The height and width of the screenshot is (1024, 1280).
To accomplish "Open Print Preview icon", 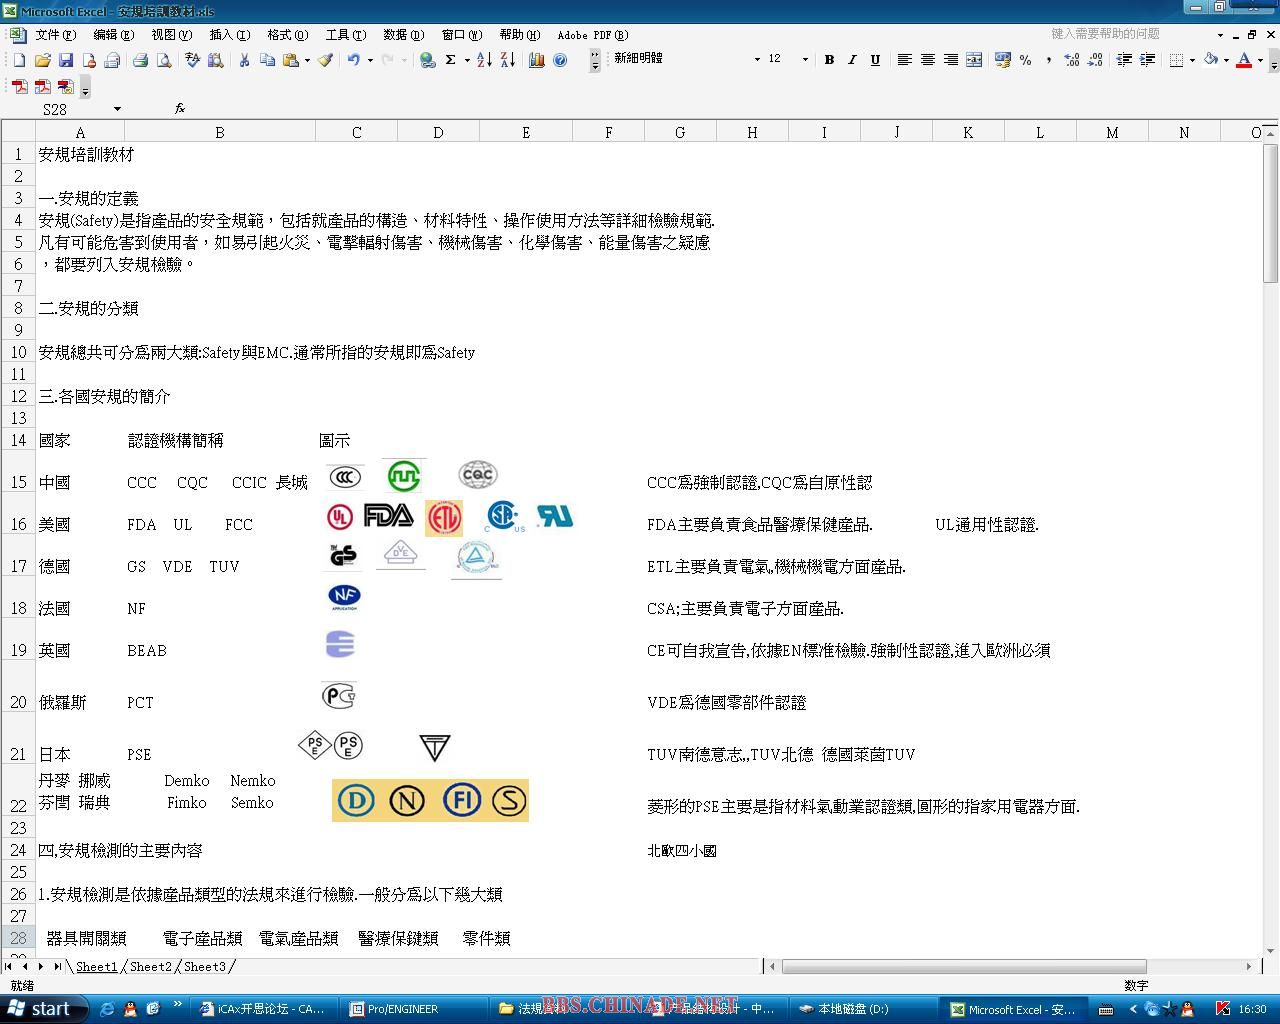I will 164,60.
